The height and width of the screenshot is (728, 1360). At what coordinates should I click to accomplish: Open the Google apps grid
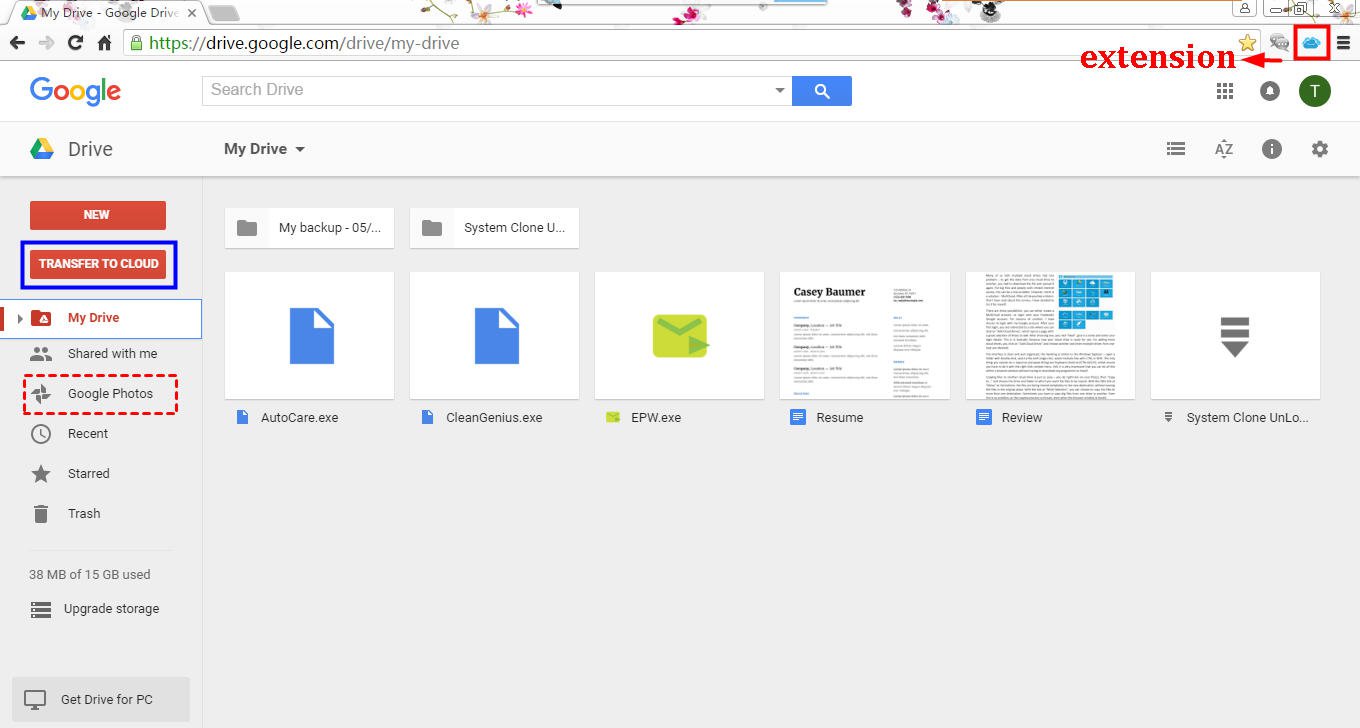[1225, 91]
